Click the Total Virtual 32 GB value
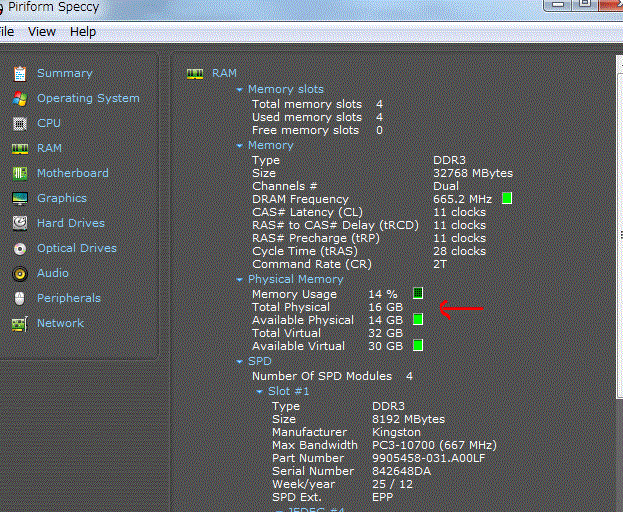623x512 pixels. tap(385, 333)
